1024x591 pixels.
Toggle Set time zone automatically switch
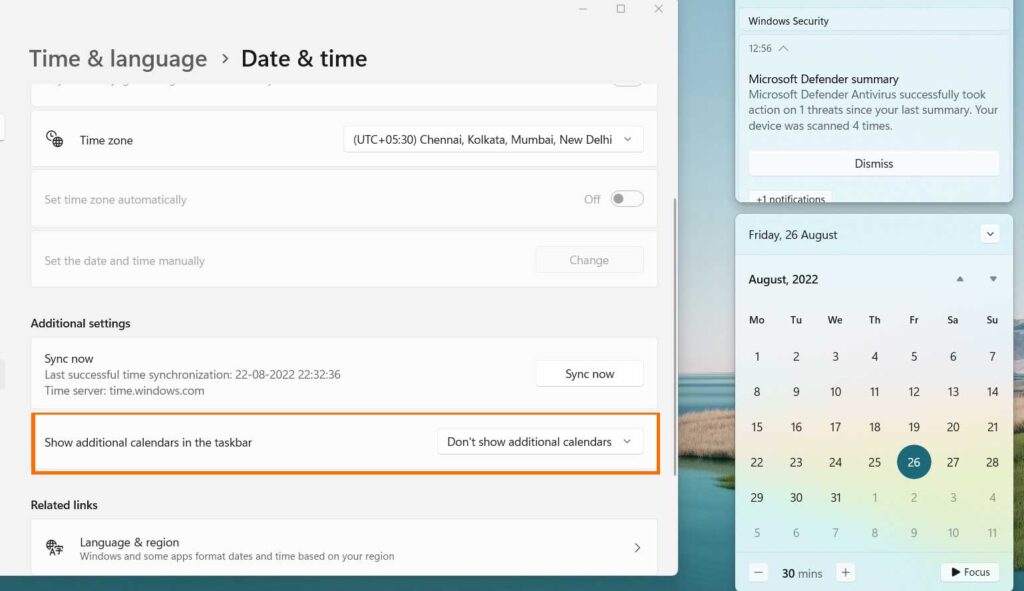coord(627,199)
